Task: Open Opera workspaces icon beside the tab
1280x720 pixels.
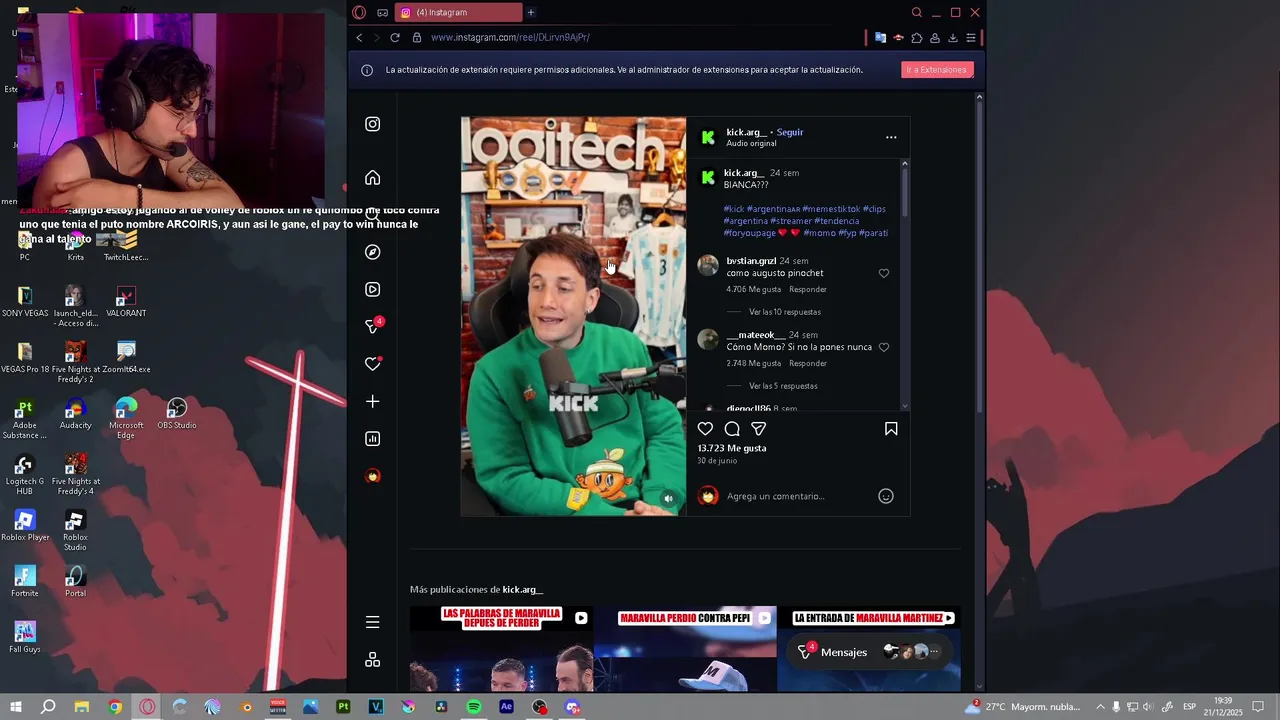Action: [x=382, y=12]
